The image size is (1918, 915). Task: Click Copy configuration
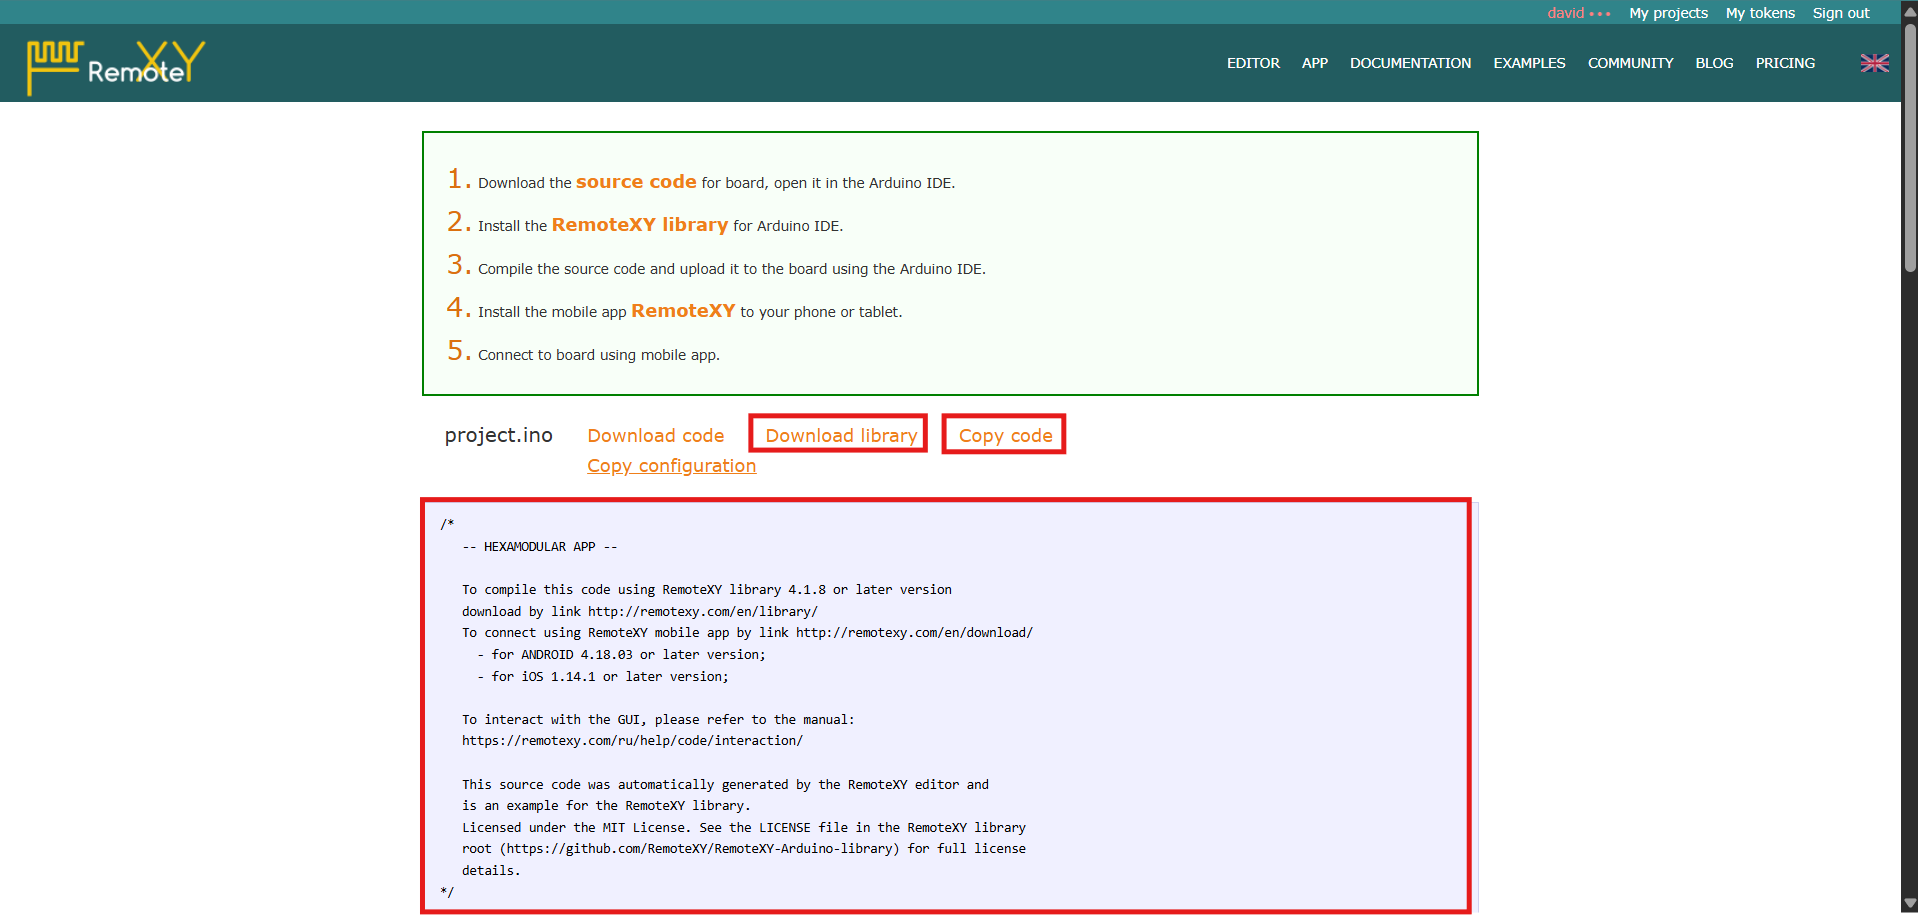click(672, 466)
